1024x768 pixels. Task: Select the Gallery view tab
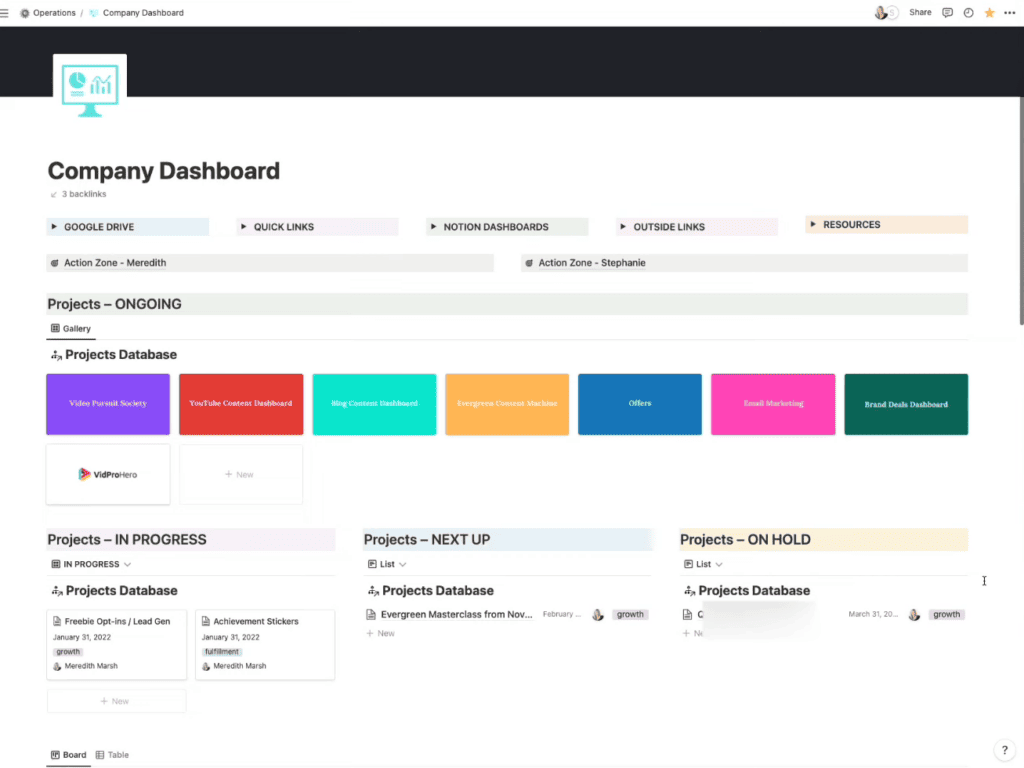pyautogui.click(x=71, y=328)
